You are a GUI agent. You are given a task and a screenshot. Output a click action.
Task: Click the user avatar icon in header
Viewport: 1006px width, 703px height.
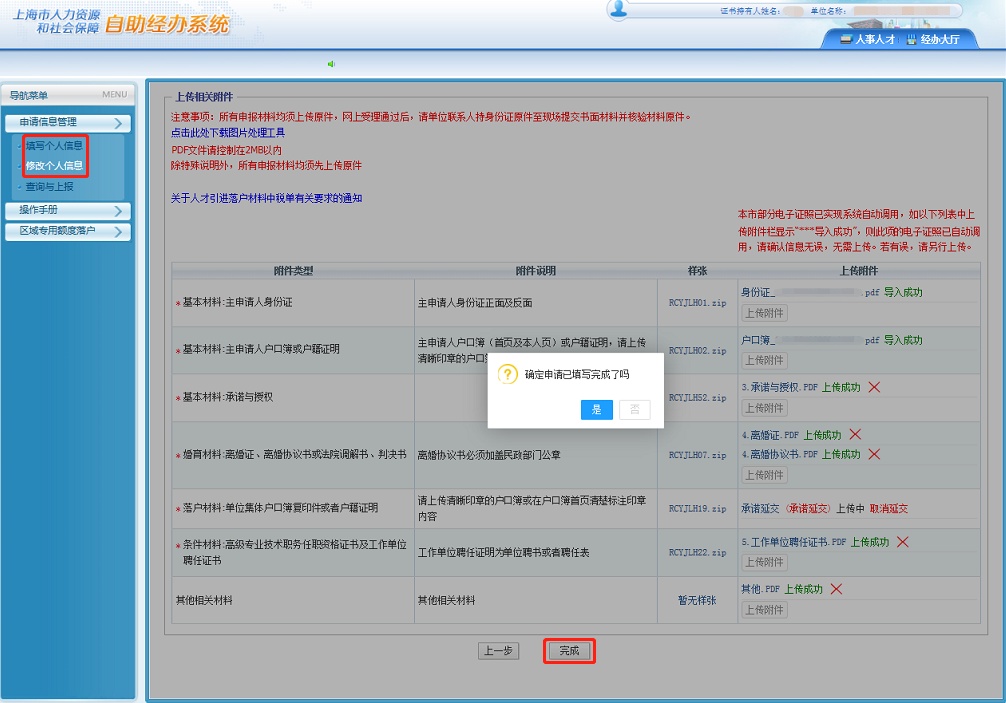coord(618,11)
